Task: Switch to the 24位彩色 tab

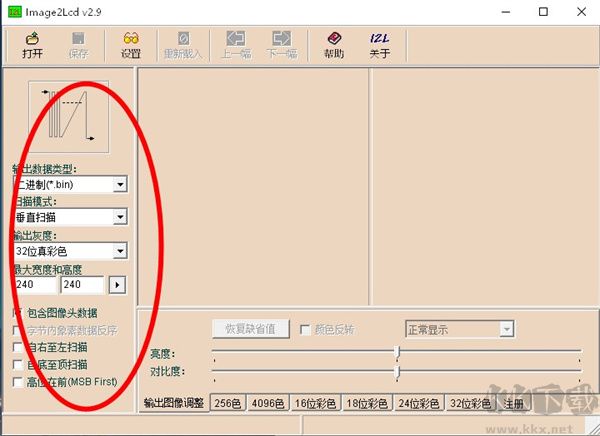Action: [419, 403]
